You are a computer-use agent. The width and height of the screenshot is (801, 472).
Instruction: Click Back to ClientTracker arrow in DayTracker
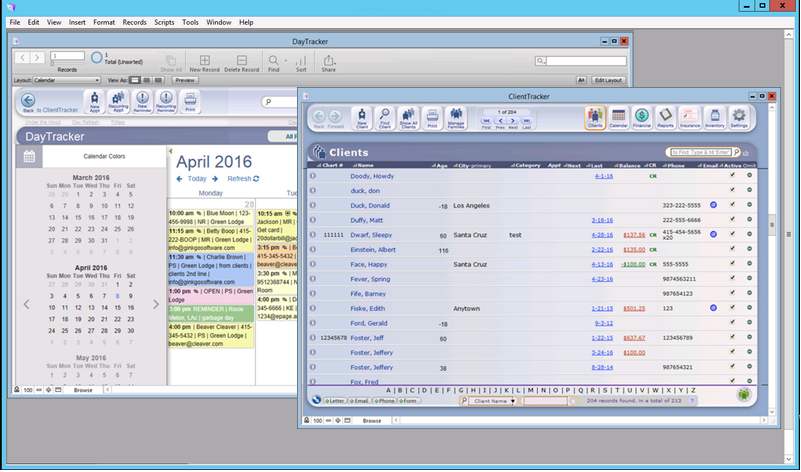click(28, 101)
